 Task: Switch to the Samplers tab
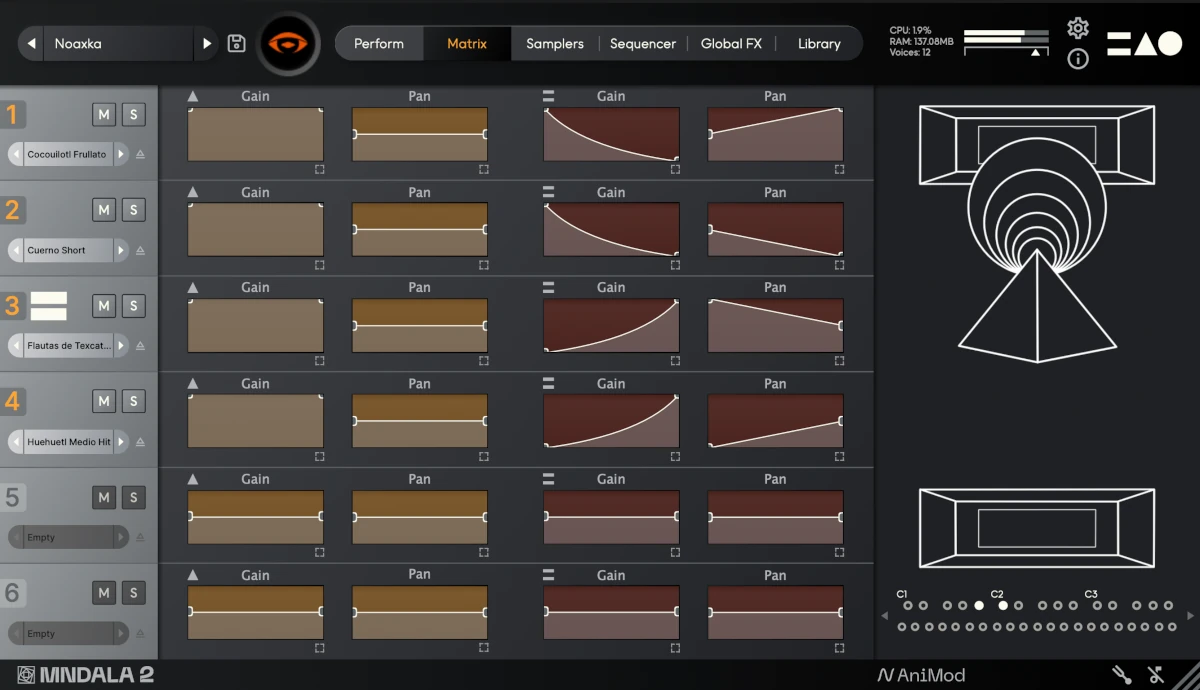point(555,43)
